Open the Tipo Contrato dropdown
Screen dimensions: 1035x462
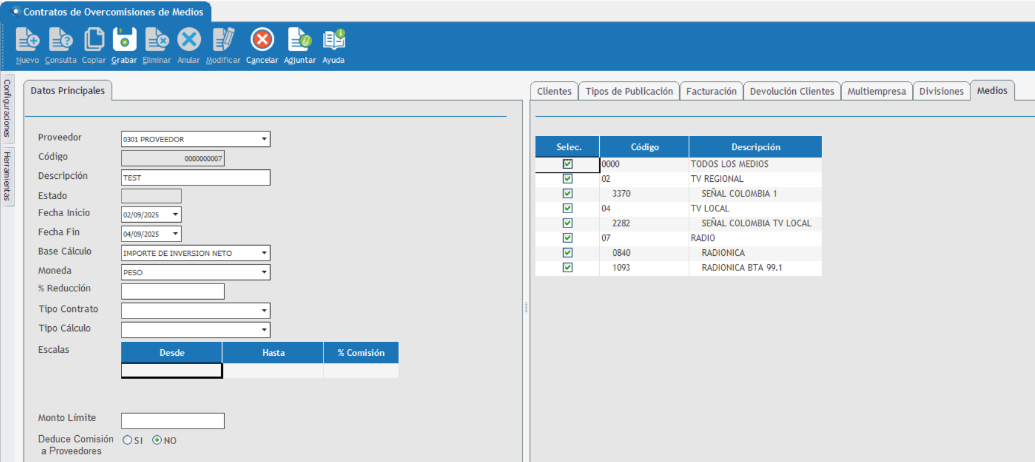click(x=264, y=311)
